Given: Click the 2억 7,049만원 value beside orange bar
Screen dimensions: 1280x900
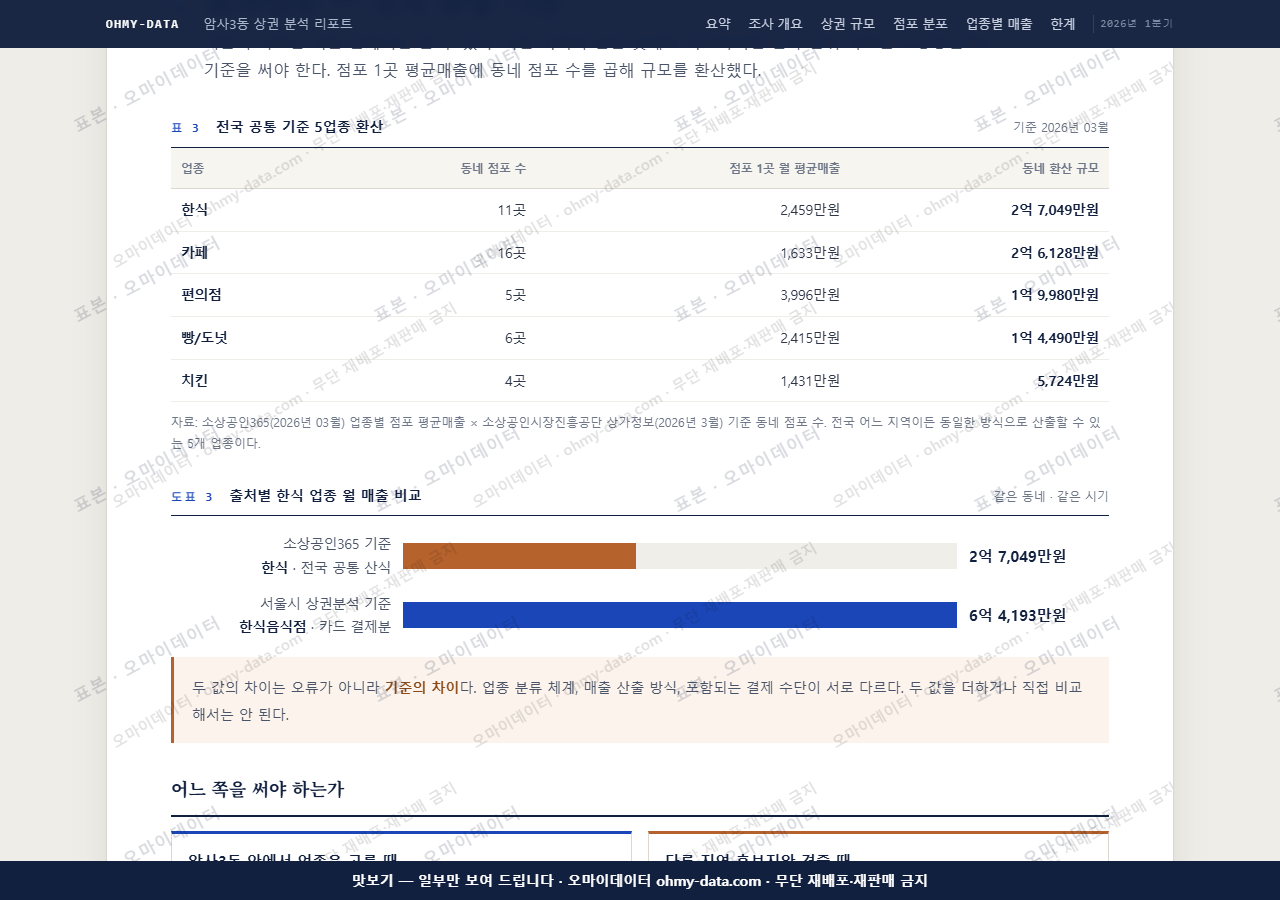Looking at the screenshot, I should click(x=1018, y=556).
